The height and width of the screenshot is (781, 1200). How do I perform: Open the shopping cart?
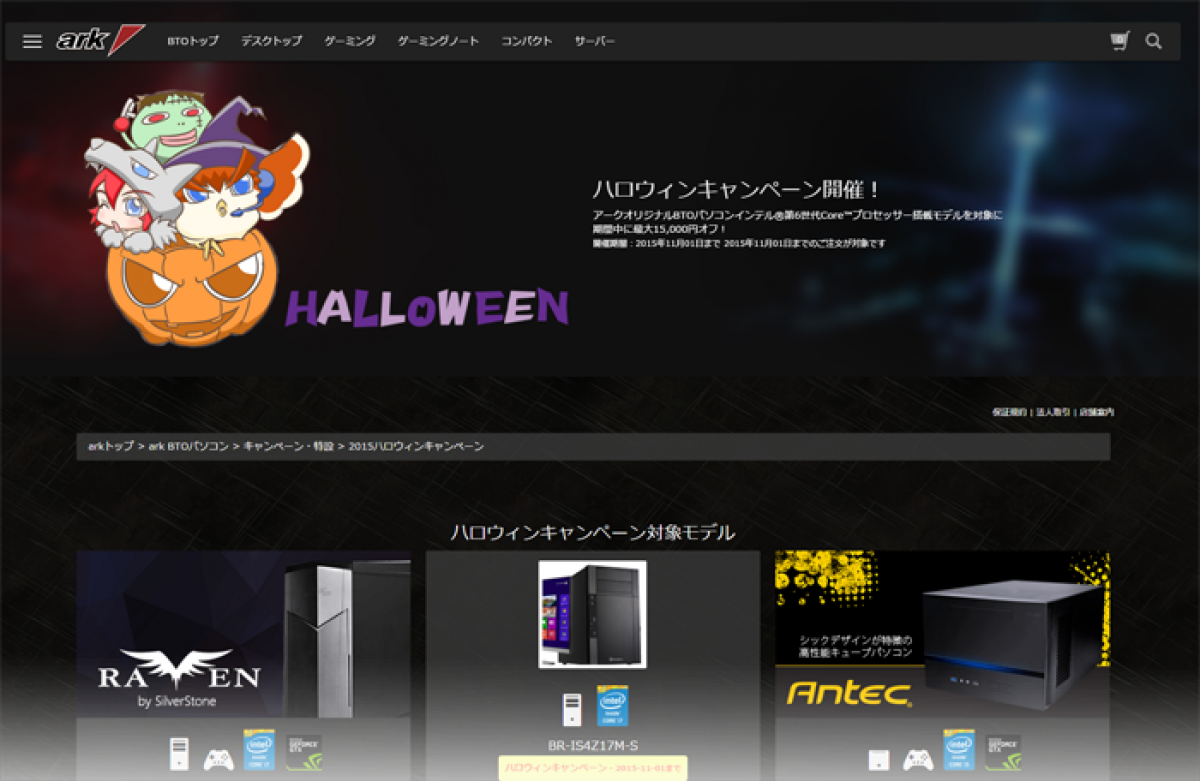pyautogui.click(x=1120, y=41)
